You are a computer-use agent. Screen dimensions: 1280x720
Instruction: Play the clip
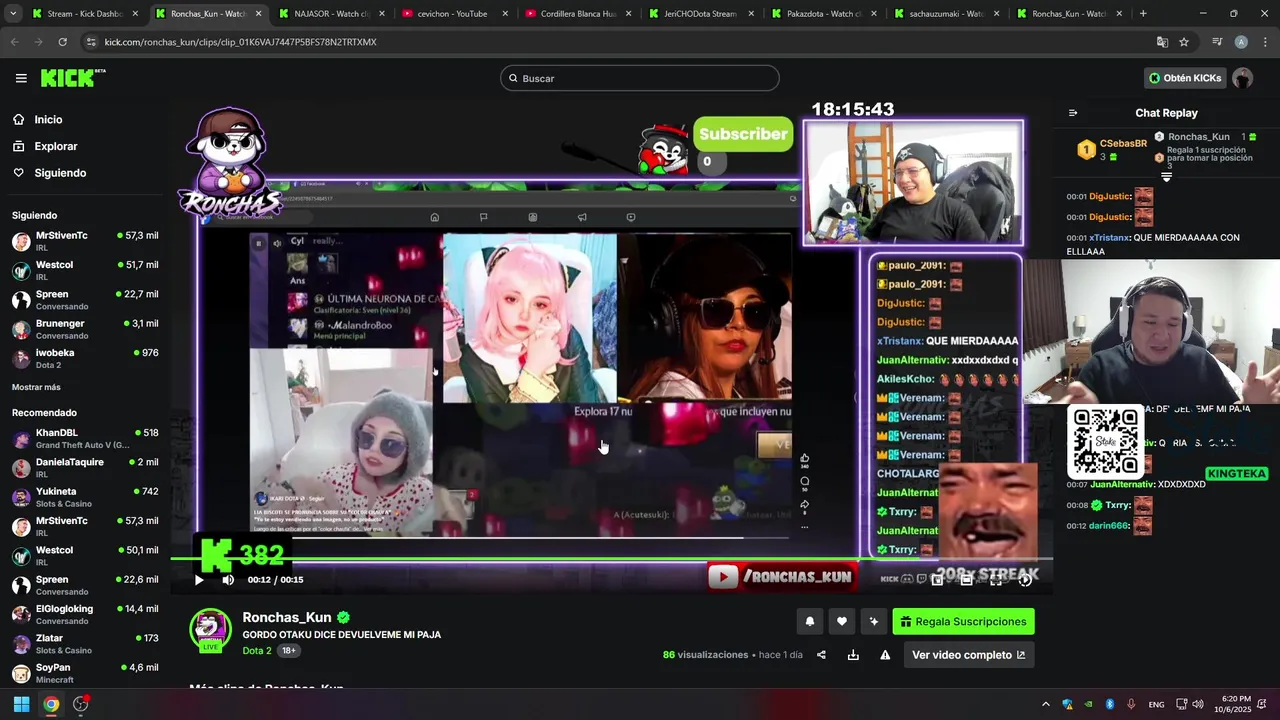click(199, 580)
